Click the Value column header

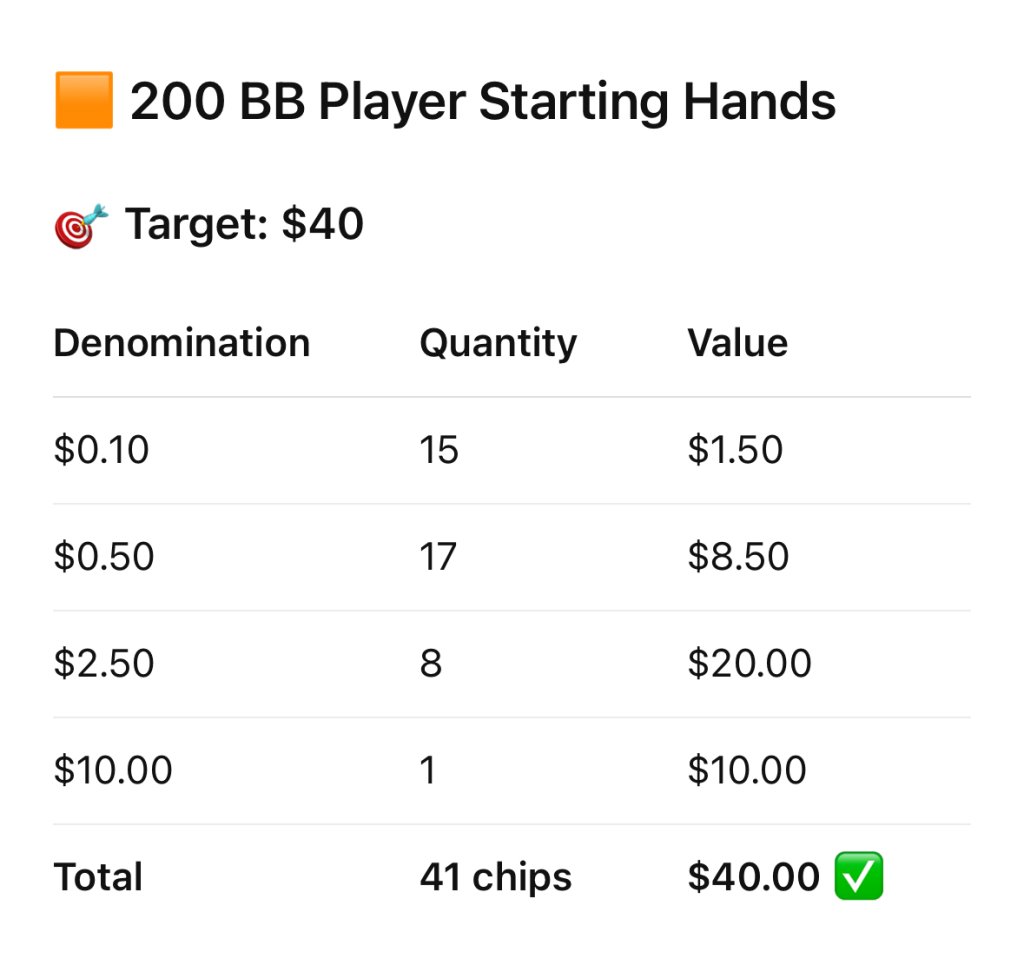tap(737, 343)
